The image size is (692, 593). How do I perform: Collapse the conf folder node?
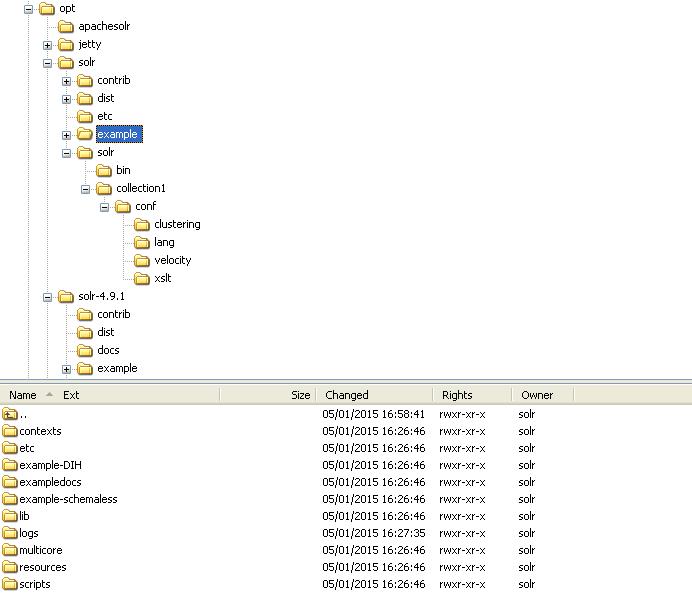pos(105,207)
